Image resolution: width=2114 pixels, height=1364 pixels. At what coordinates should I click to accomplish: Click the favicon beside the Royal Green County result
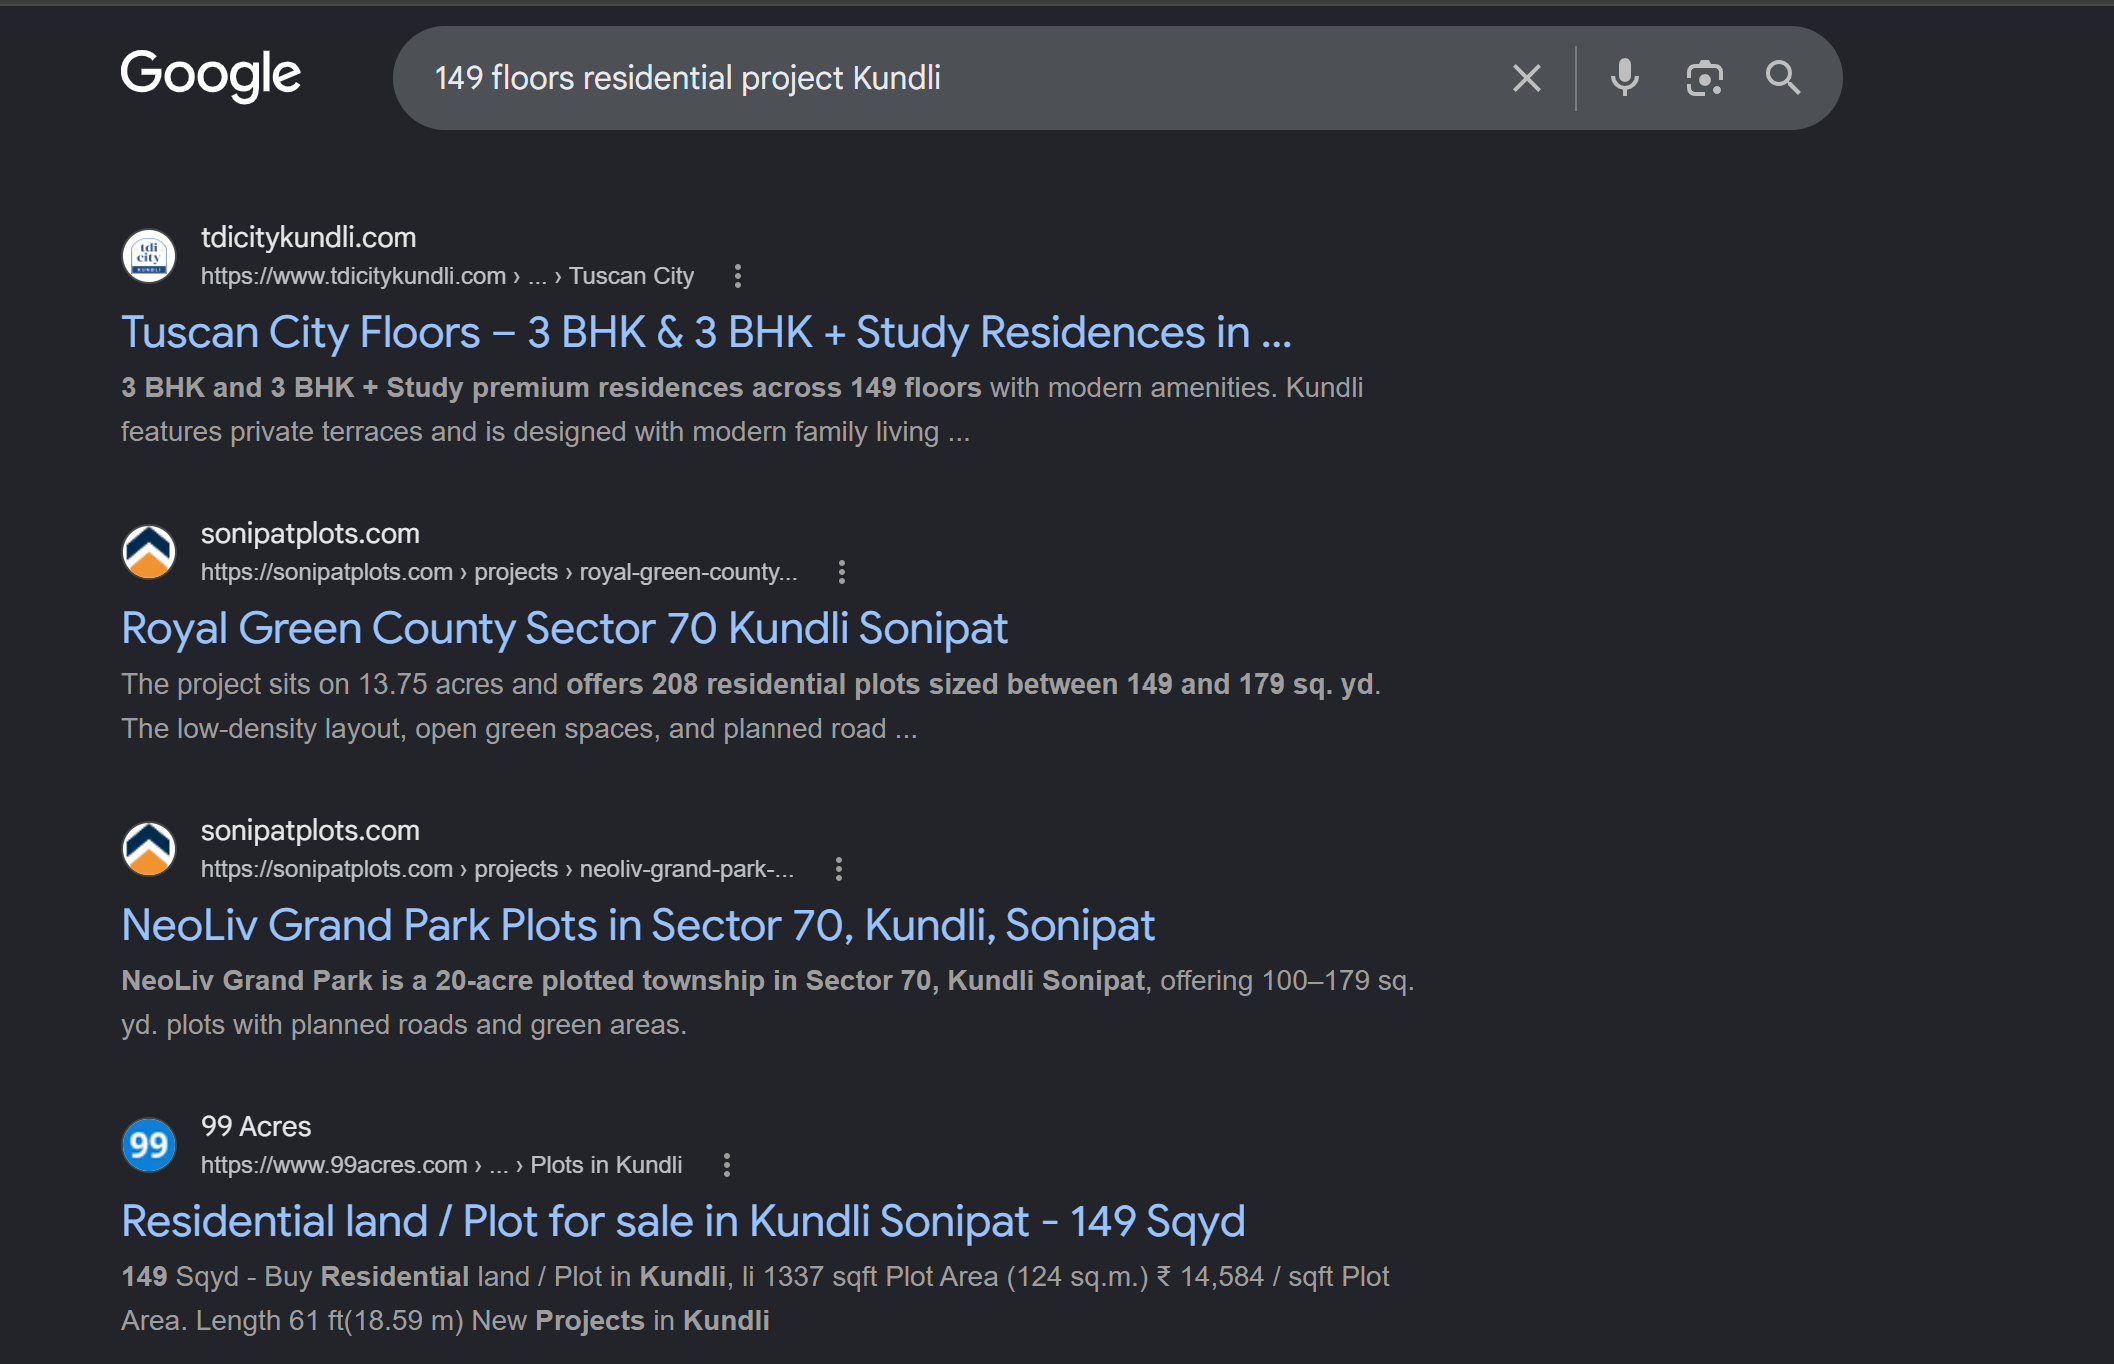tap(149, 552)
